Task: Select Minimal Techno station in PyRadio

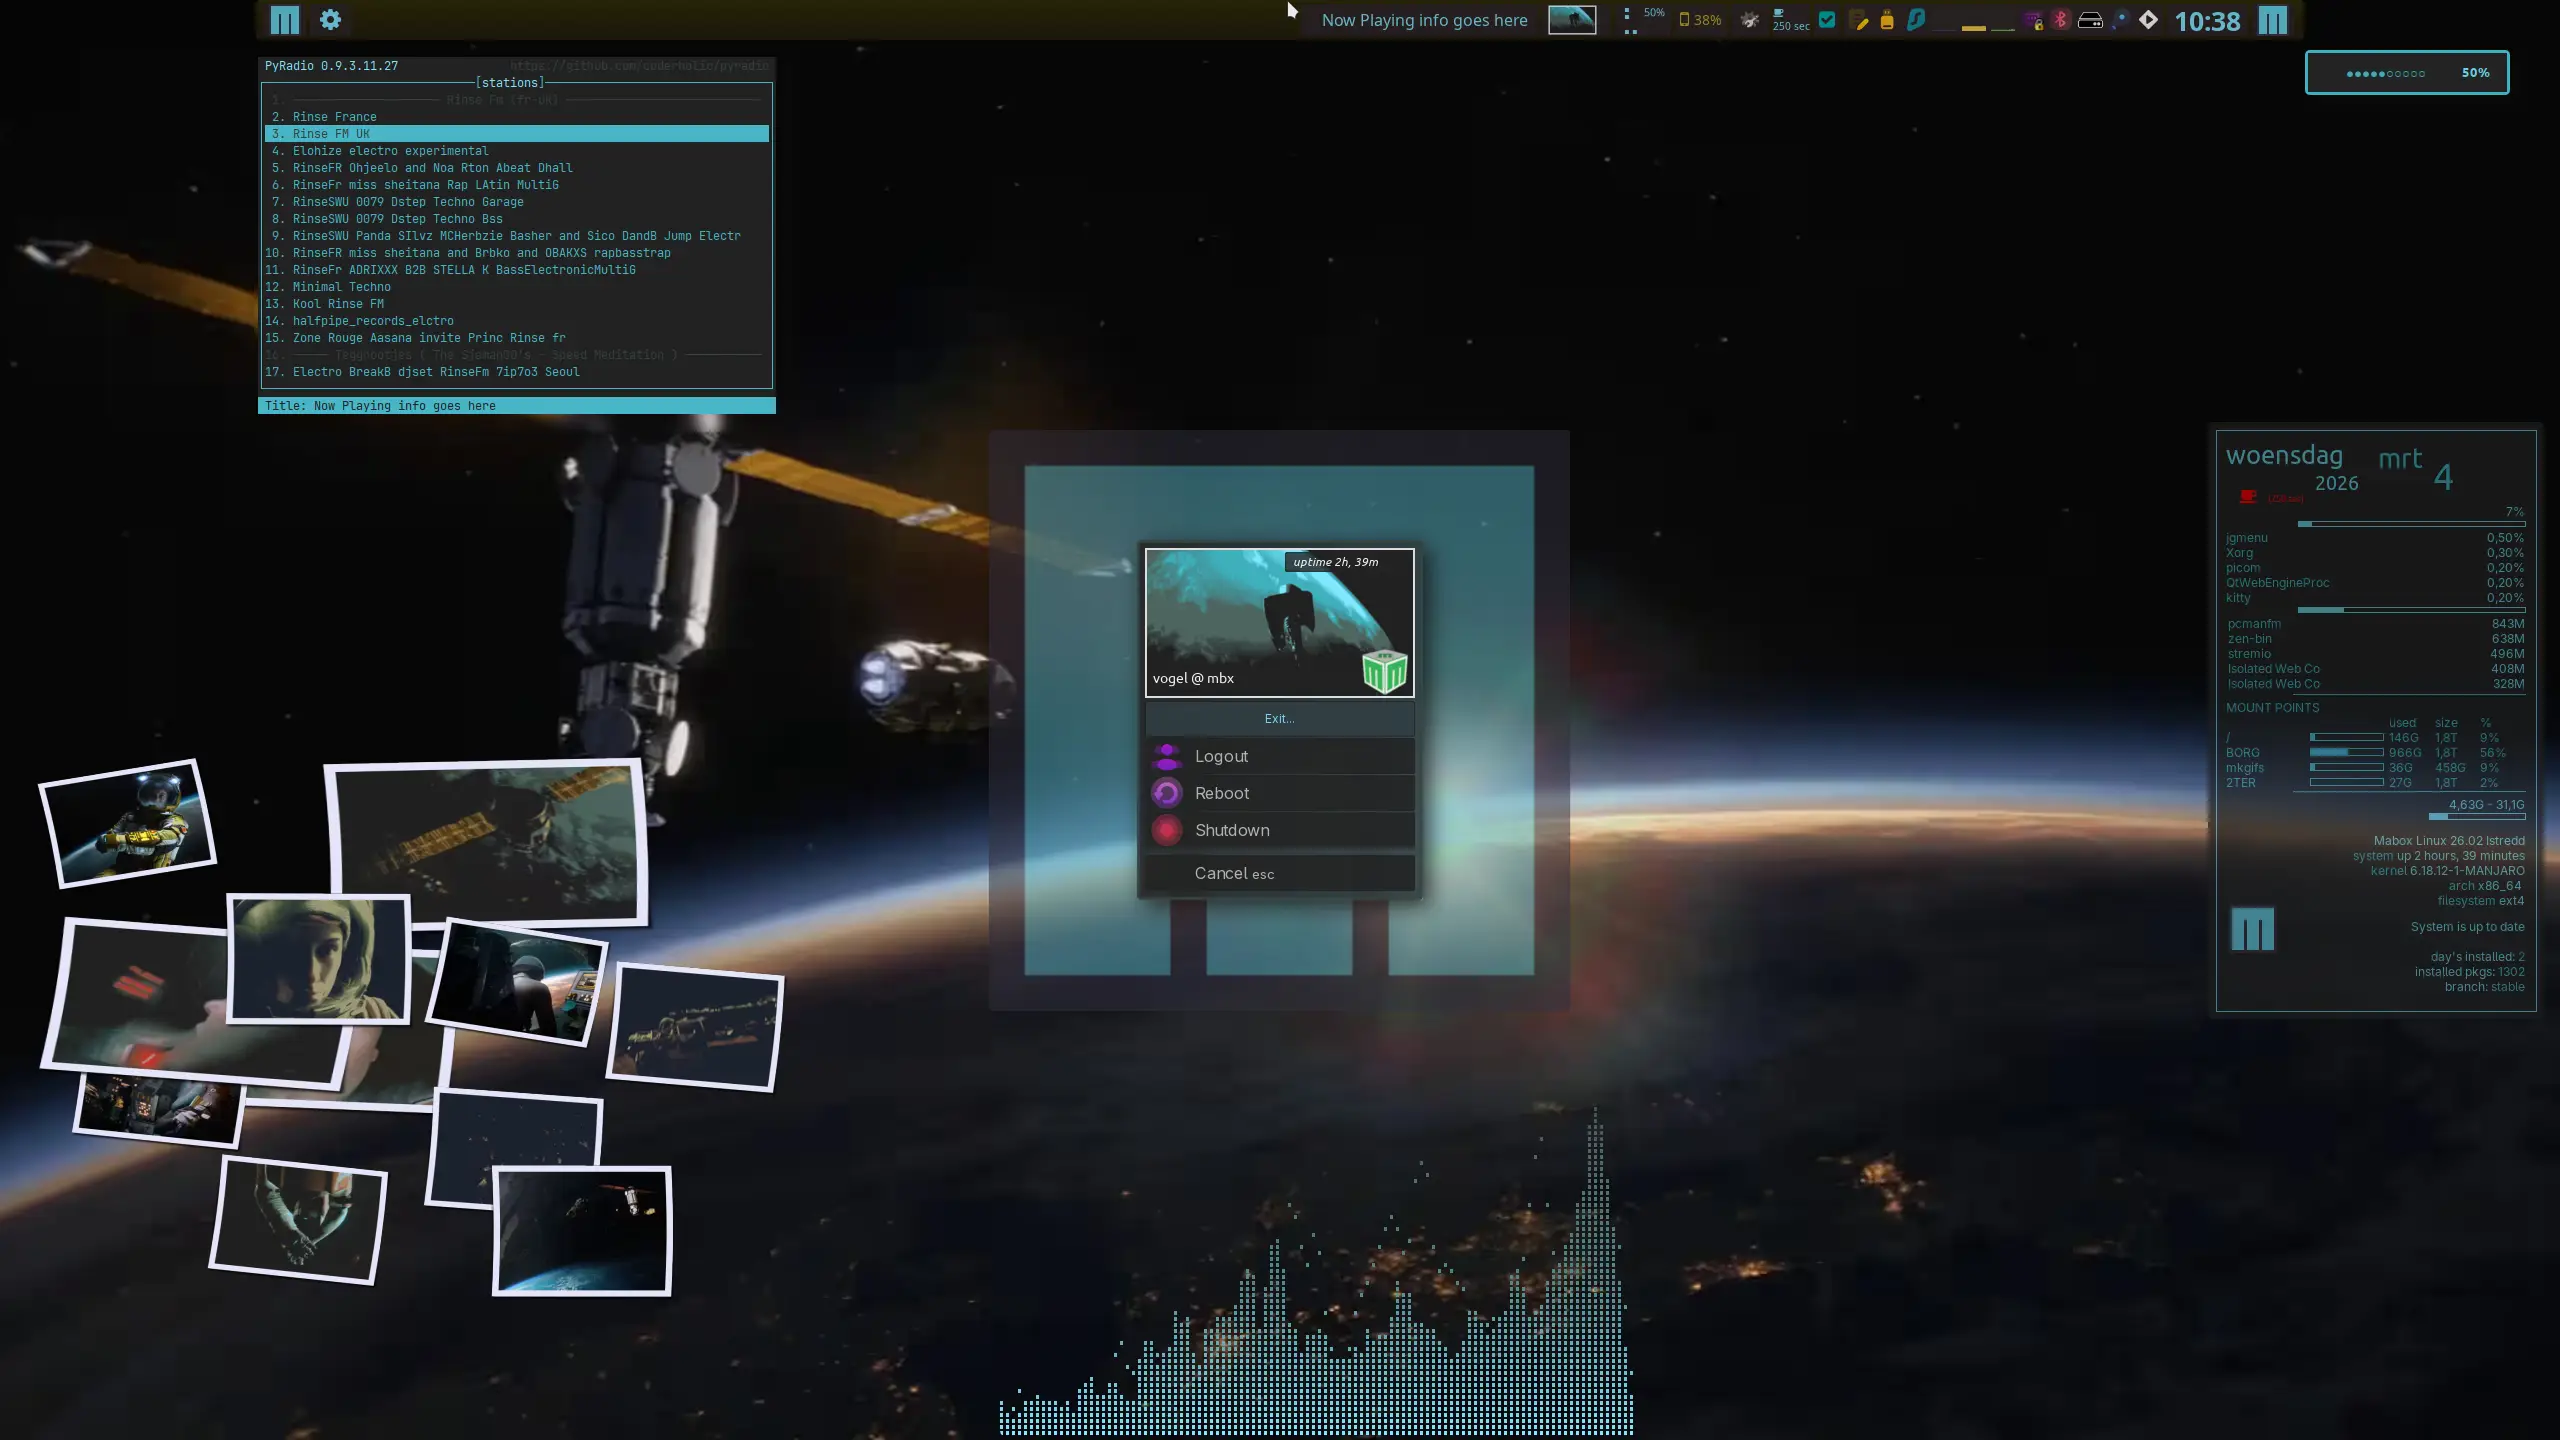Action: tap(341, 287)
